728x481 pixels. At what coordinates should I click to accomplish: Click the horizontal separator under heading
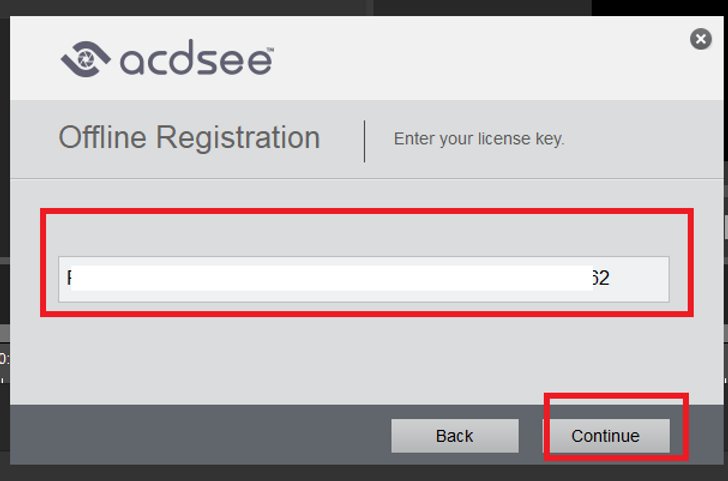[x=367, y=178]
